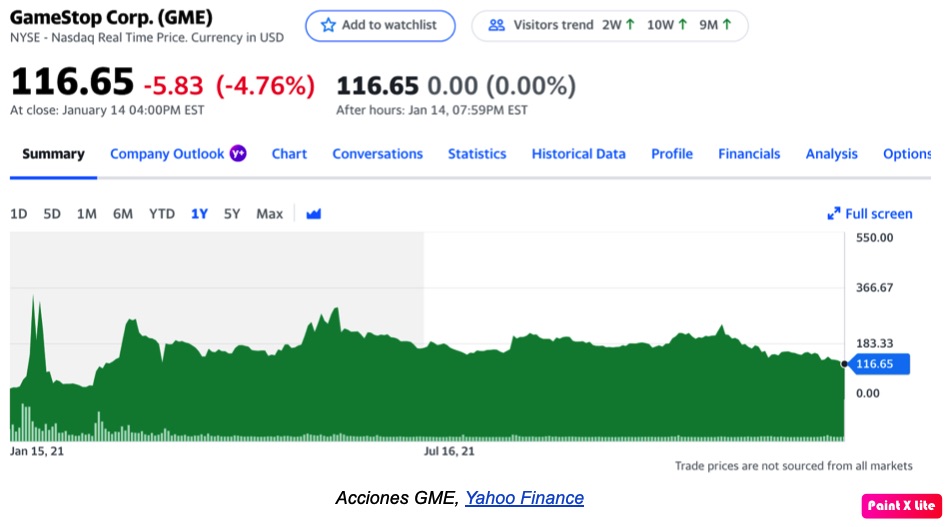Click the 116.65 current price marker on chart
The width and height of the screenshot is (952, 527).
(879, 364)
